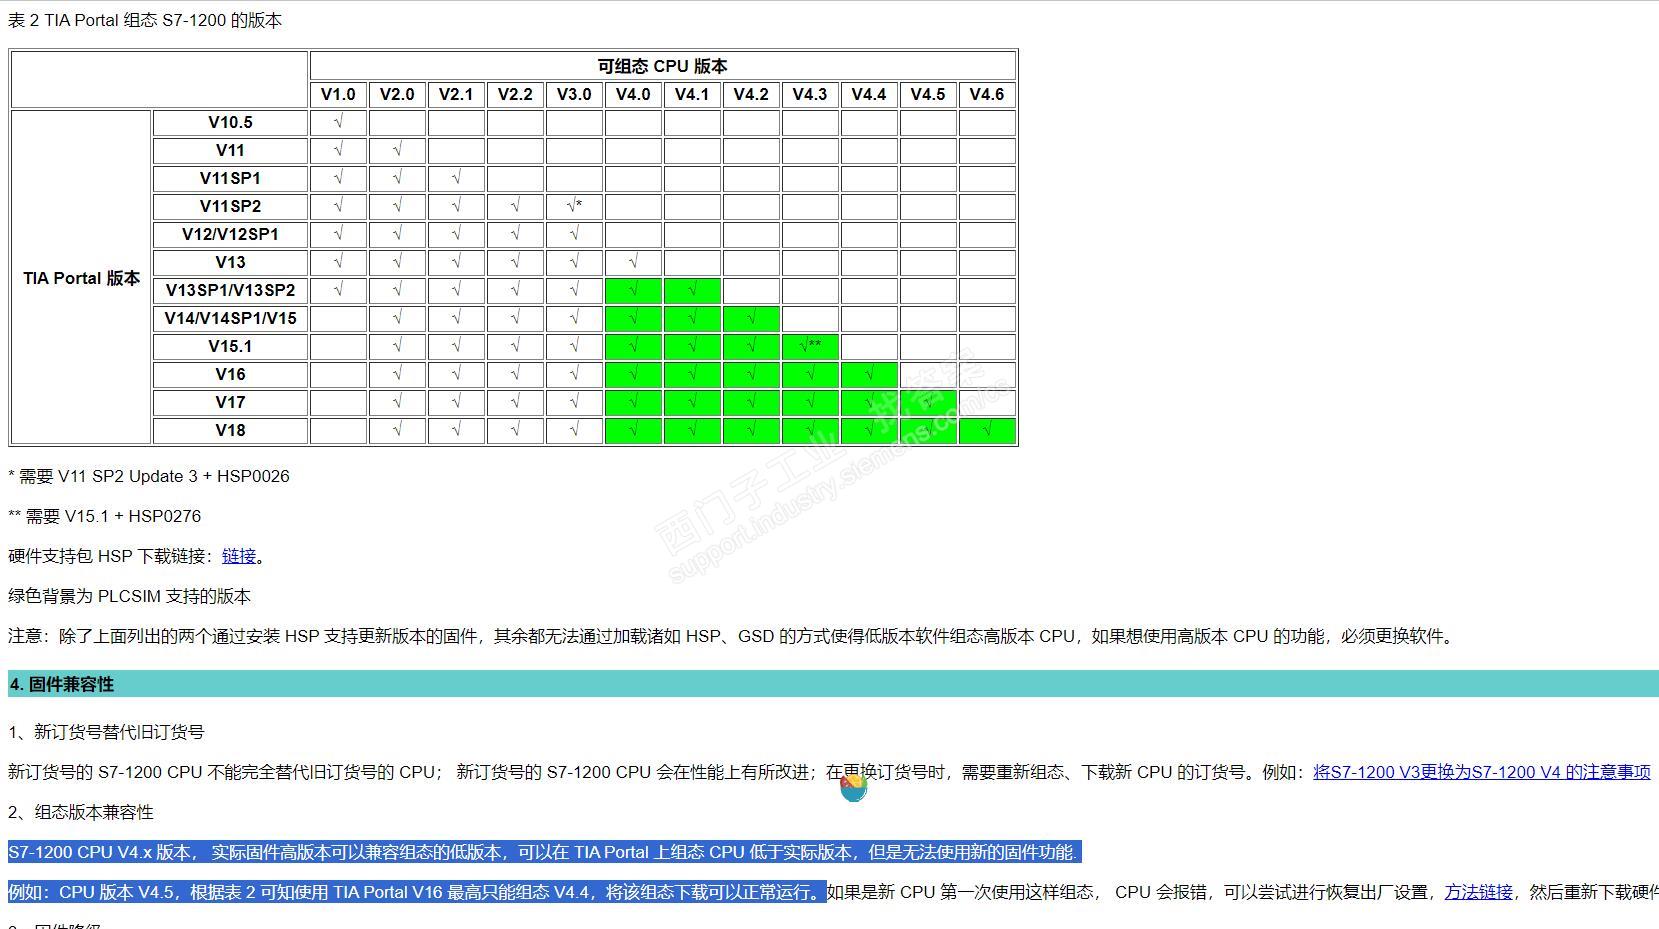Click the '√**' cell in the V15.1 row
This screenshot has width=1659, height=929.
(x=810, y=347)
